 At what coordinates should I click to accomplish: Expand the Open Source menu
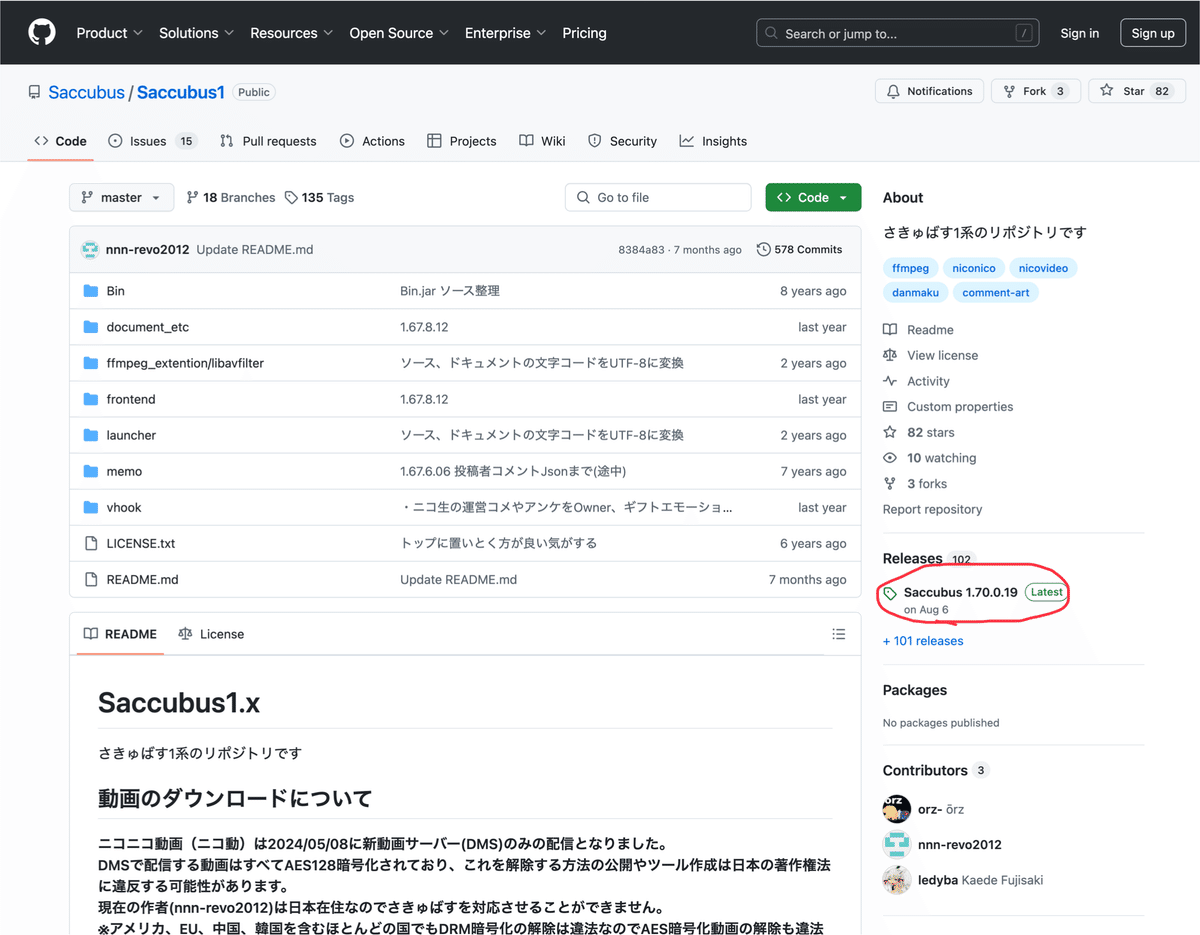tap(399, 33)
